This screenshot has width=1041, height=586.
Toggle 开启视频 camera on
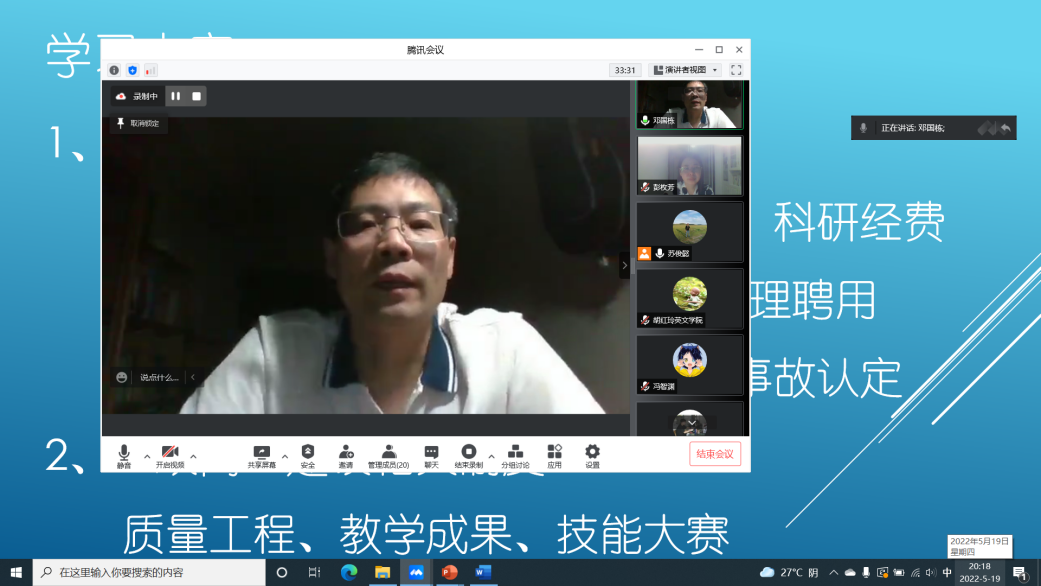click(170, 455)
